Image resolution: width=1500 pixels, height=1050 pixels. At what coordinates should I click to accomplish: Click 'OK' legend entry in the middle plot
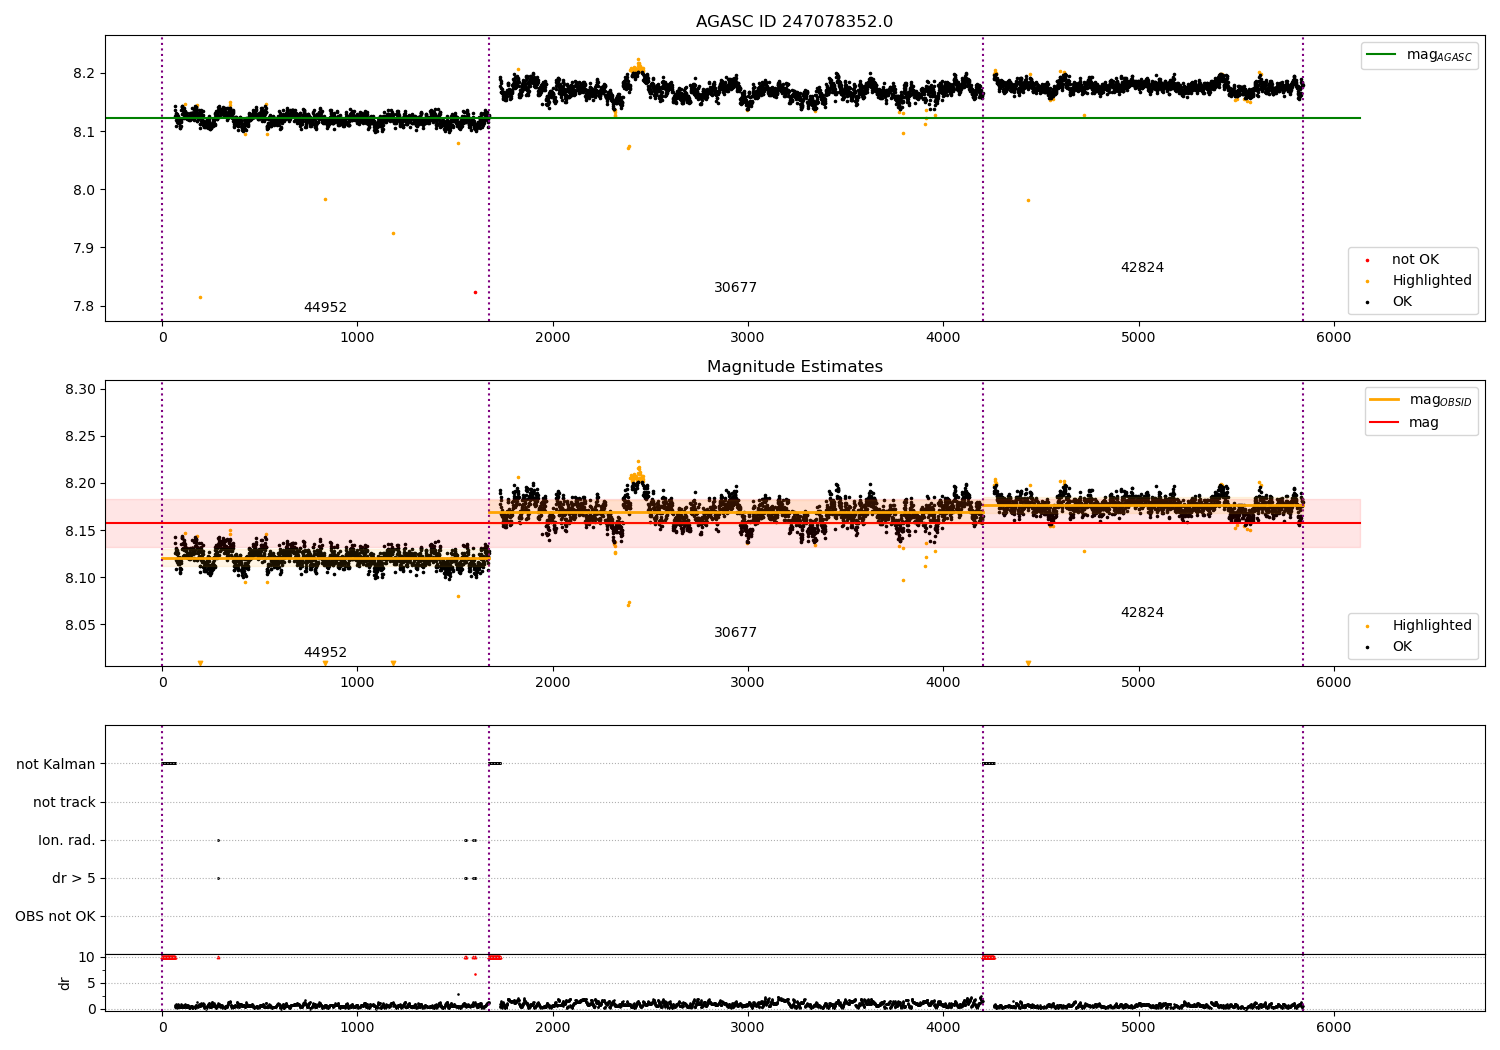tap(1390, 647)
